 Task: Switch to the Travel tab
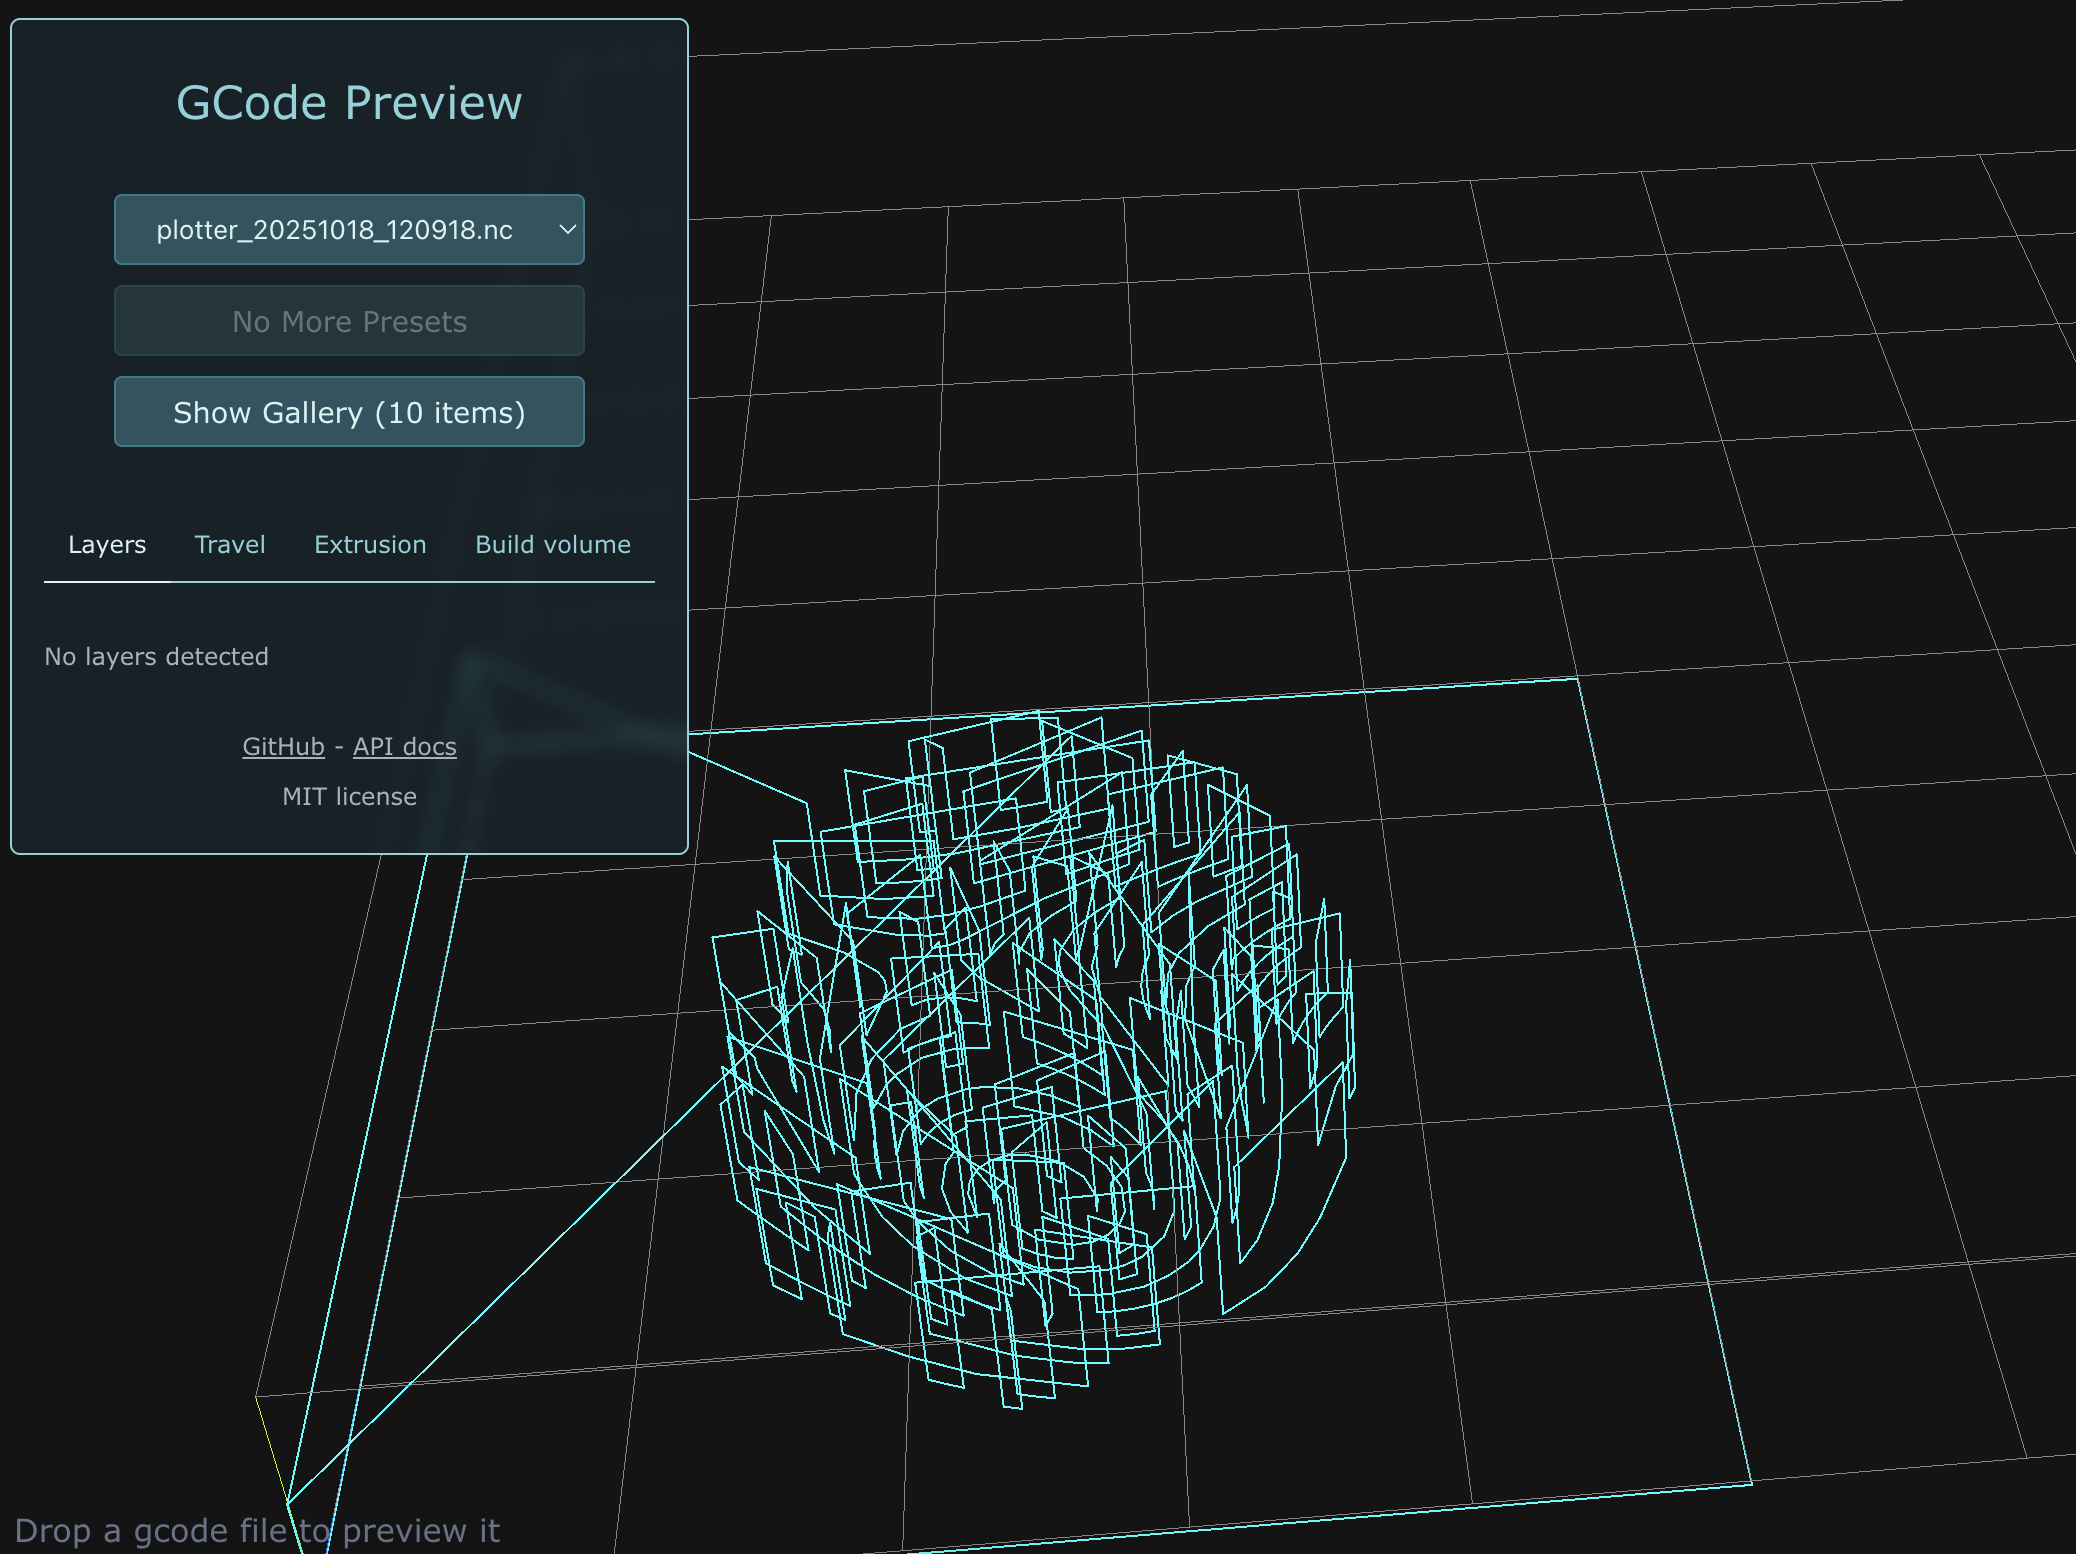click(230, 544)
